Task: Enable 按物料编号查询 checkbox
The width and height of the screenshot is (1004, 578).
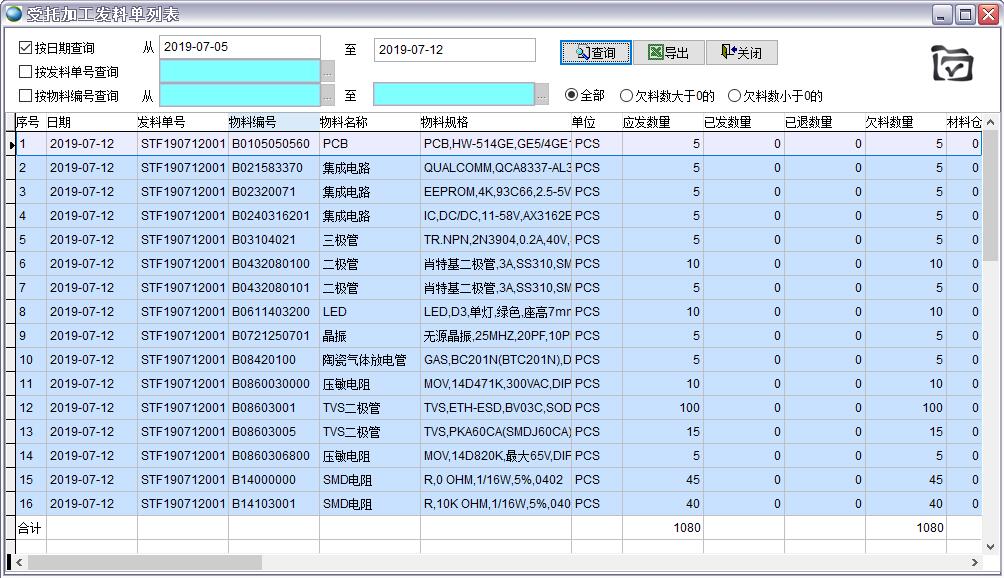Action: (26, 96)
